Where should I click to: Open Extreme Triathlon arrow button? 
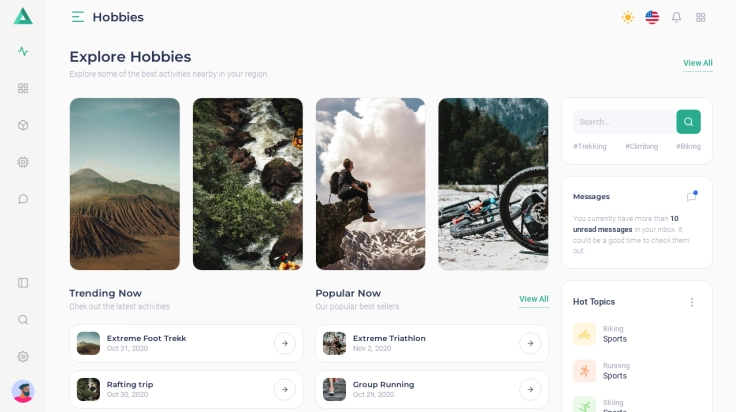530,343
